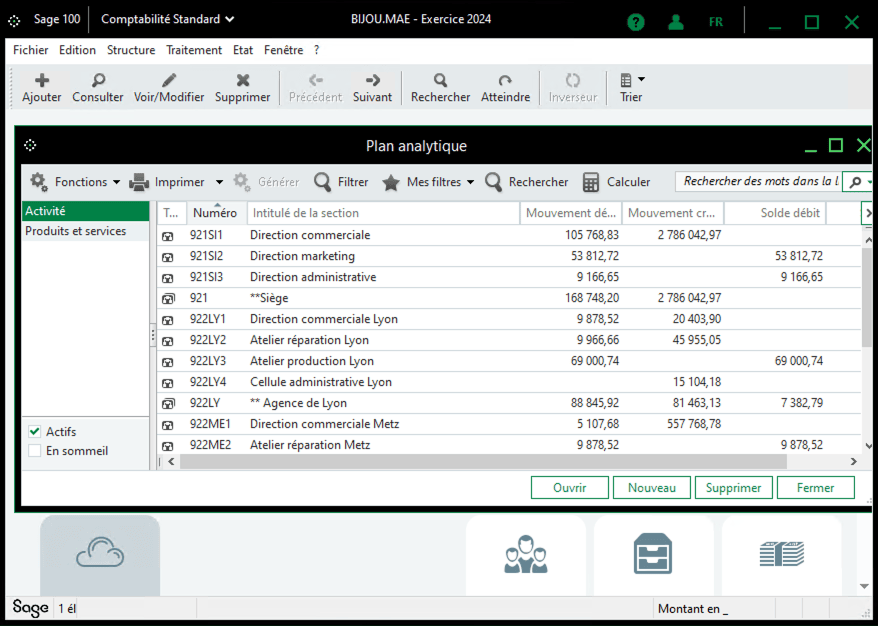Click the Trier sort icon
Viewport: 878px width, 626px height.
[x=626, y=81]
